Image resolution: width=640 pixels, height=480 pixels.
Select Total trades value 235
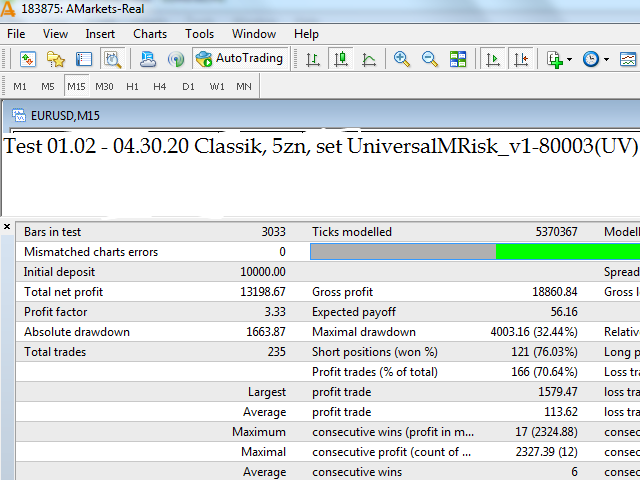click(x=276, y=352)
